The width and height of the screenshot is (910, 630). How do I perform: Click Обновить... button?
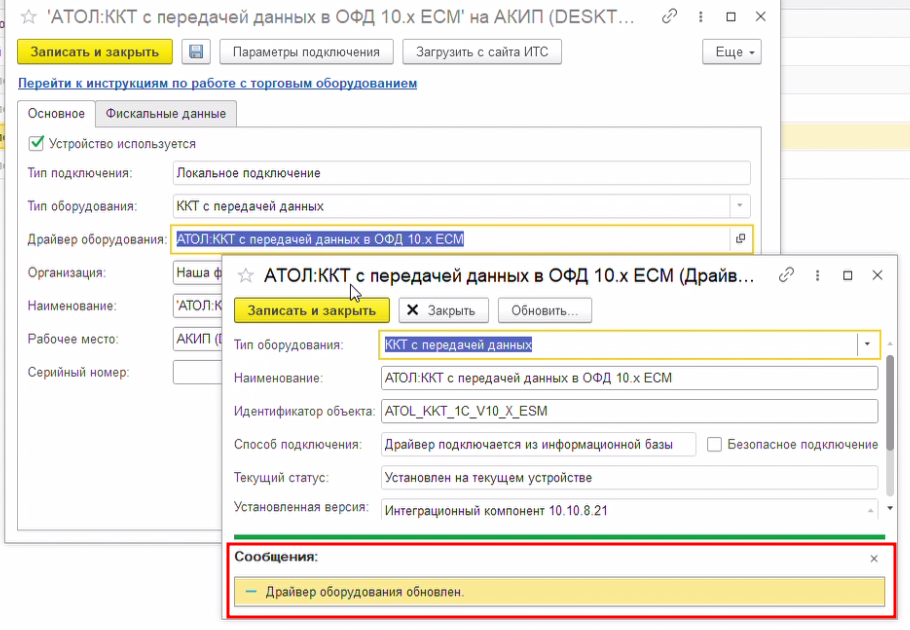[545, 310]
